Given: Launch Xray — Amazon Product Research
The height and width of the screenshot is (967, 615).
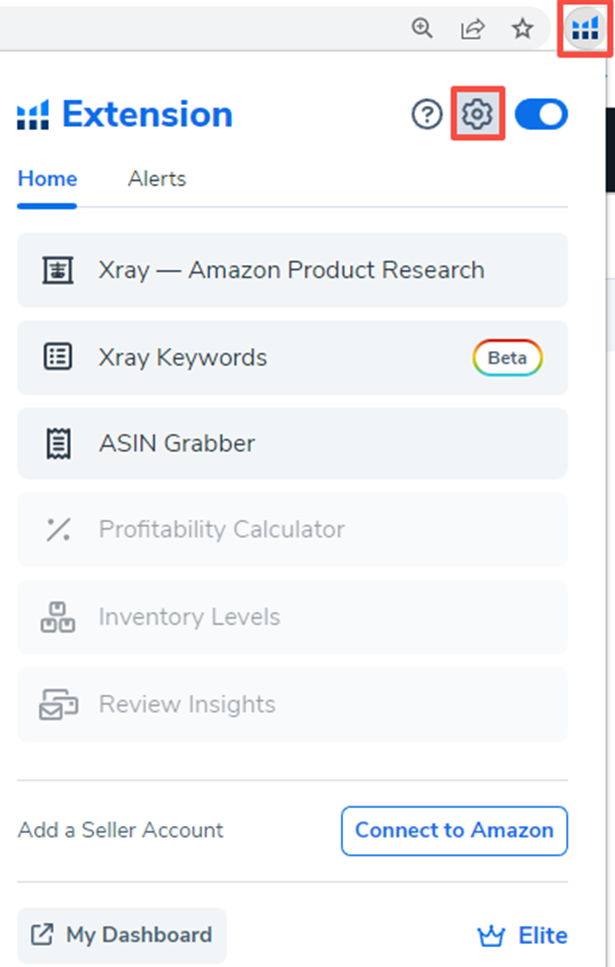Looking at the screenshot, I should click(291, 270).
